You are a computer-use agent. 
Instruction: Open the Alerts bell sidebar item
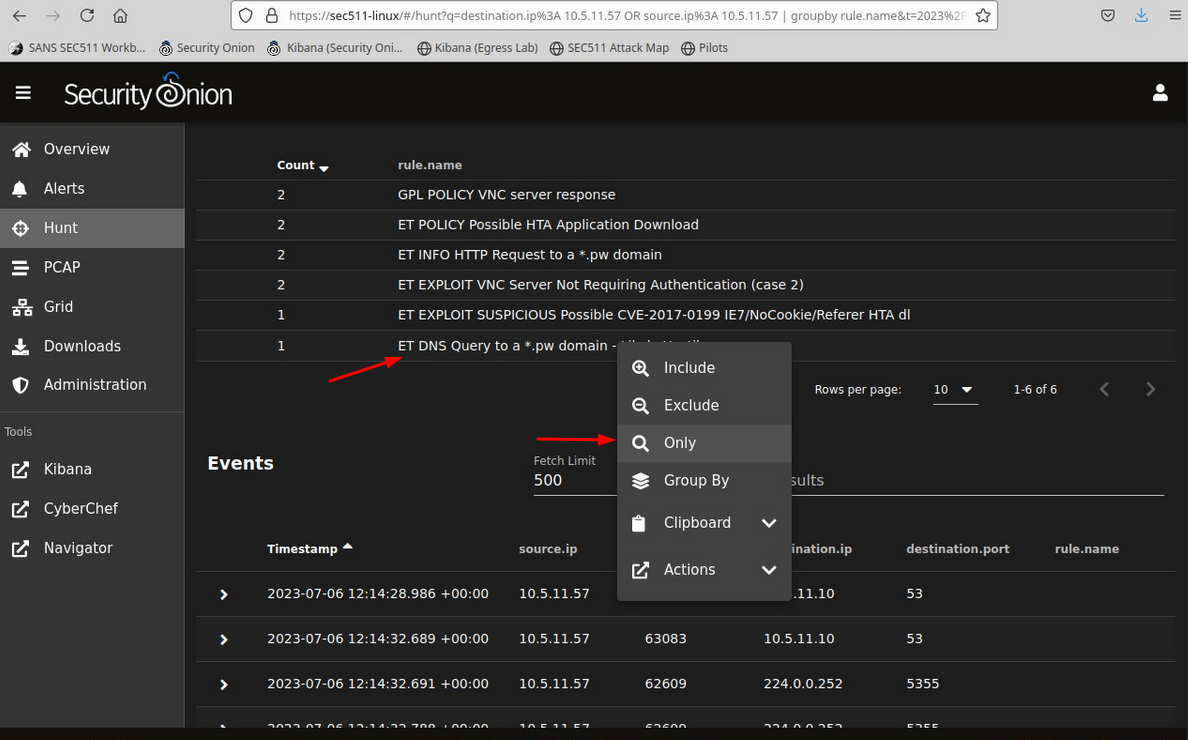(64, 188)
